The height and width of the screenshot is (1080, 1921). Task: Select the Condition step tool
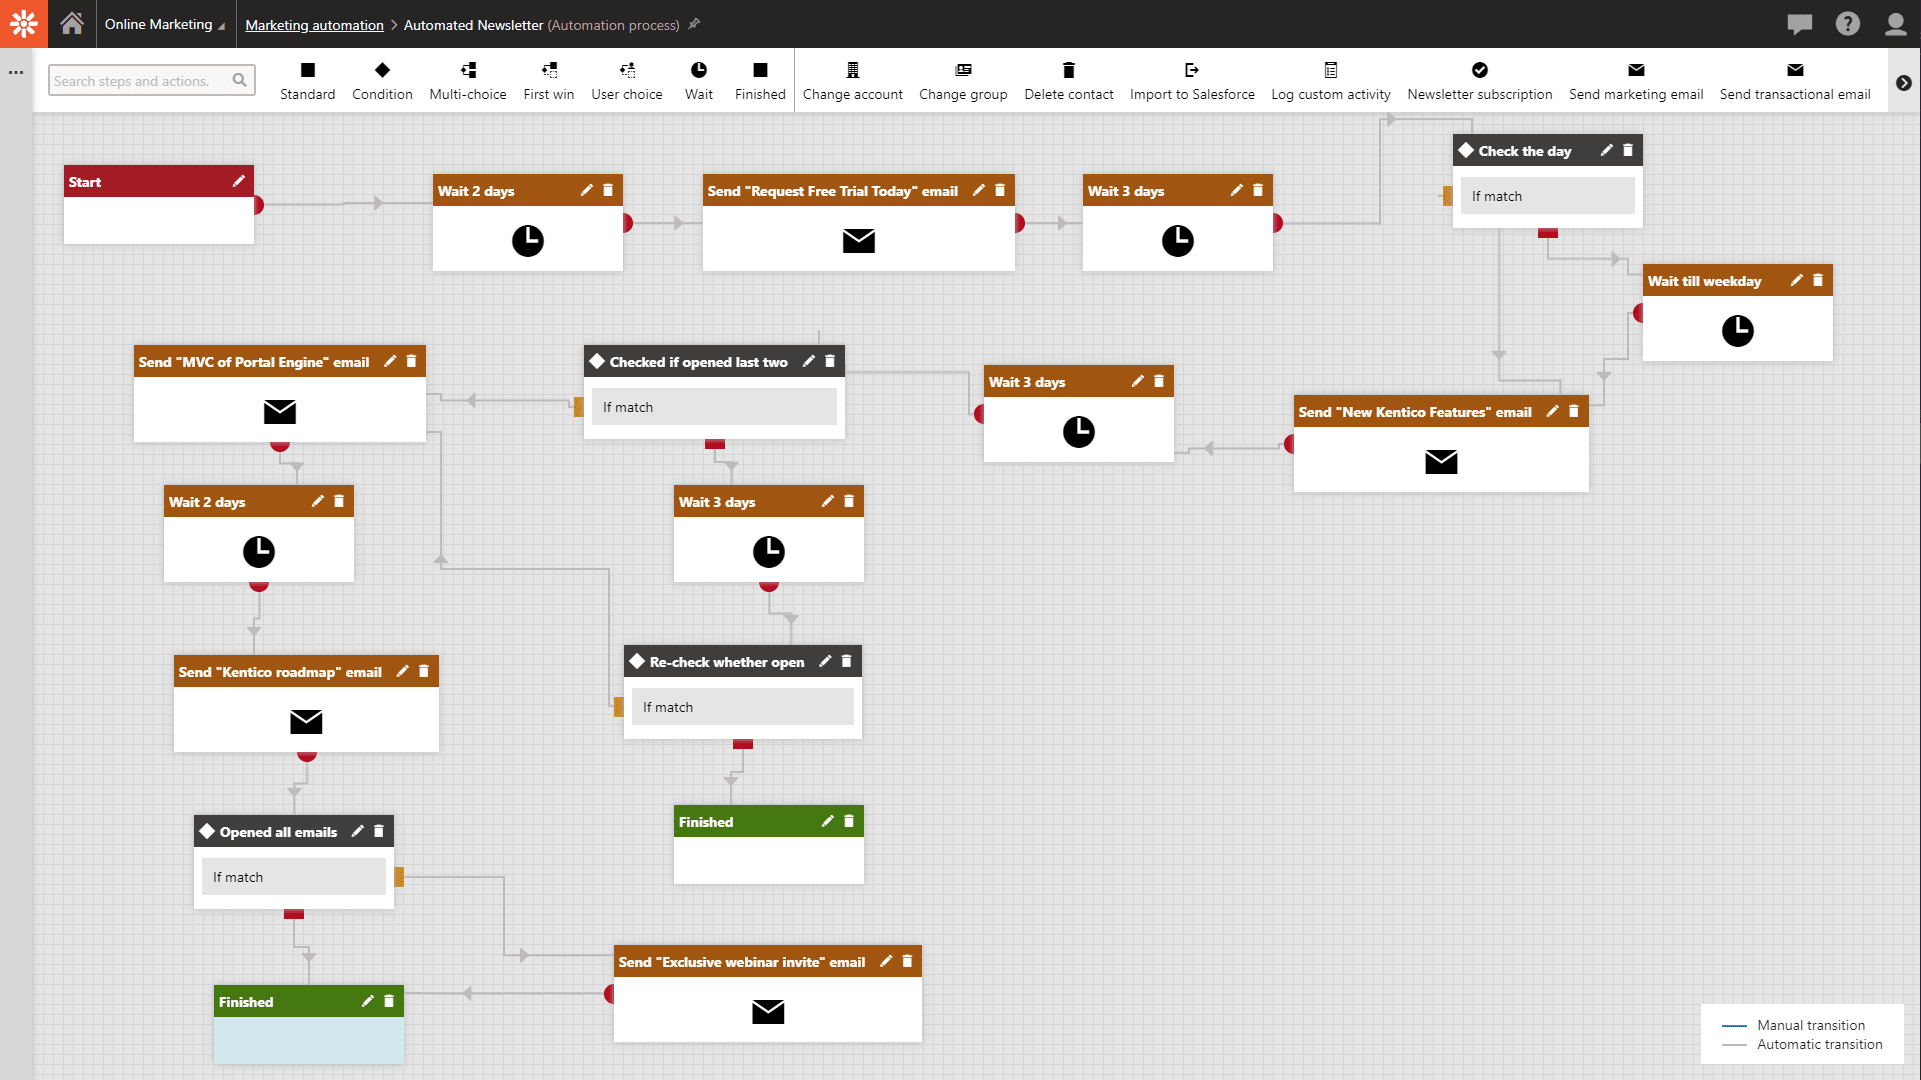click(382, 81)
